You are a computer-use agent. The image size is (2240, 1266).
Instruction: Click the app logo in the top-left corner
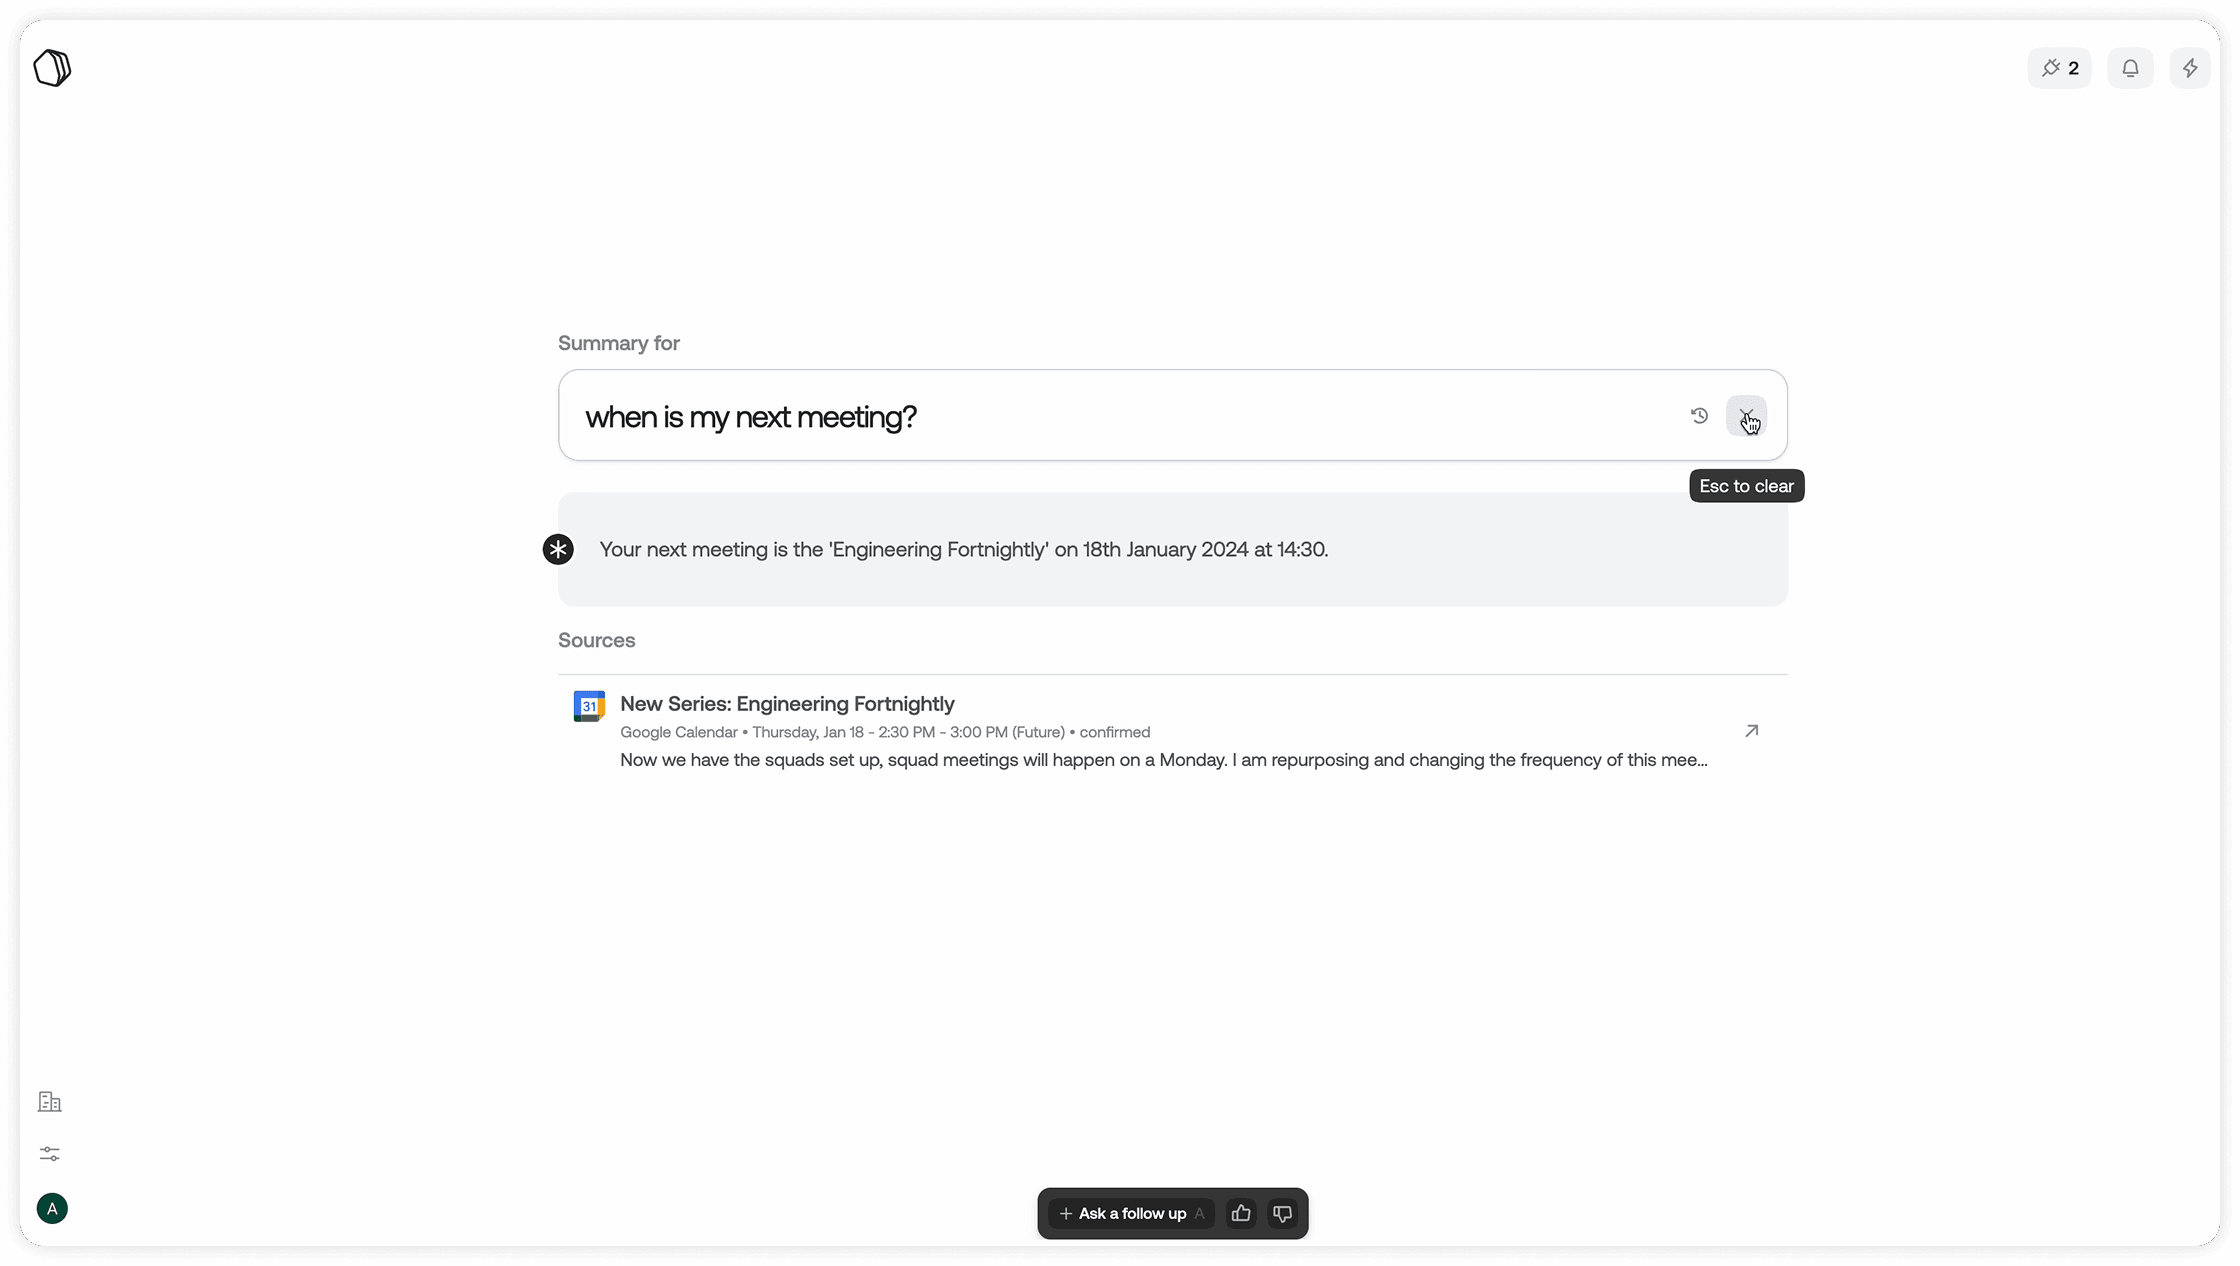click(x=52, y=68)
